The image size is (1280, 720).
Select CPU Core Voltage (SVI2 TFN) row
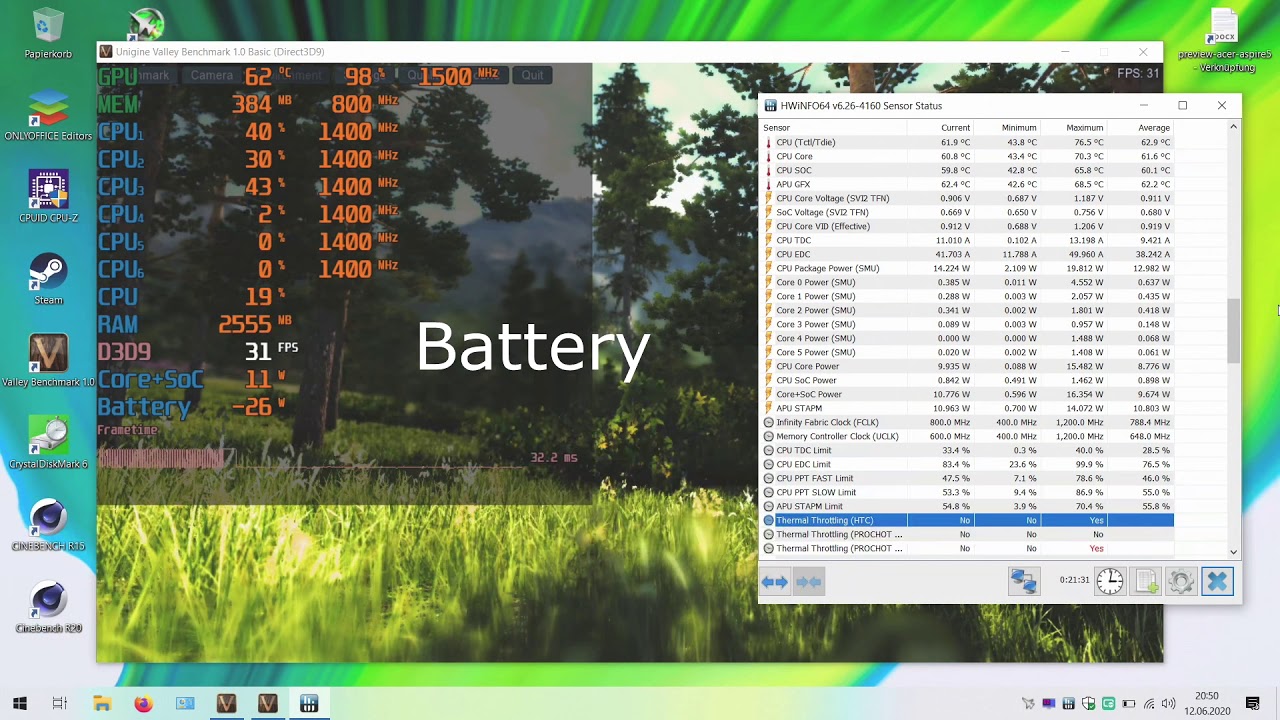966,198
